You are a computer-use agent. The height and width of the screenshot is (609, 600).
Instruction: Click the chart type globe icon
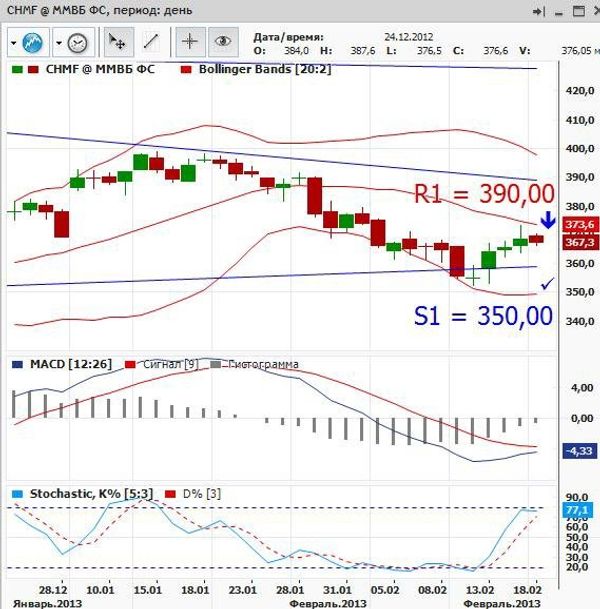(x=32, y=42)
